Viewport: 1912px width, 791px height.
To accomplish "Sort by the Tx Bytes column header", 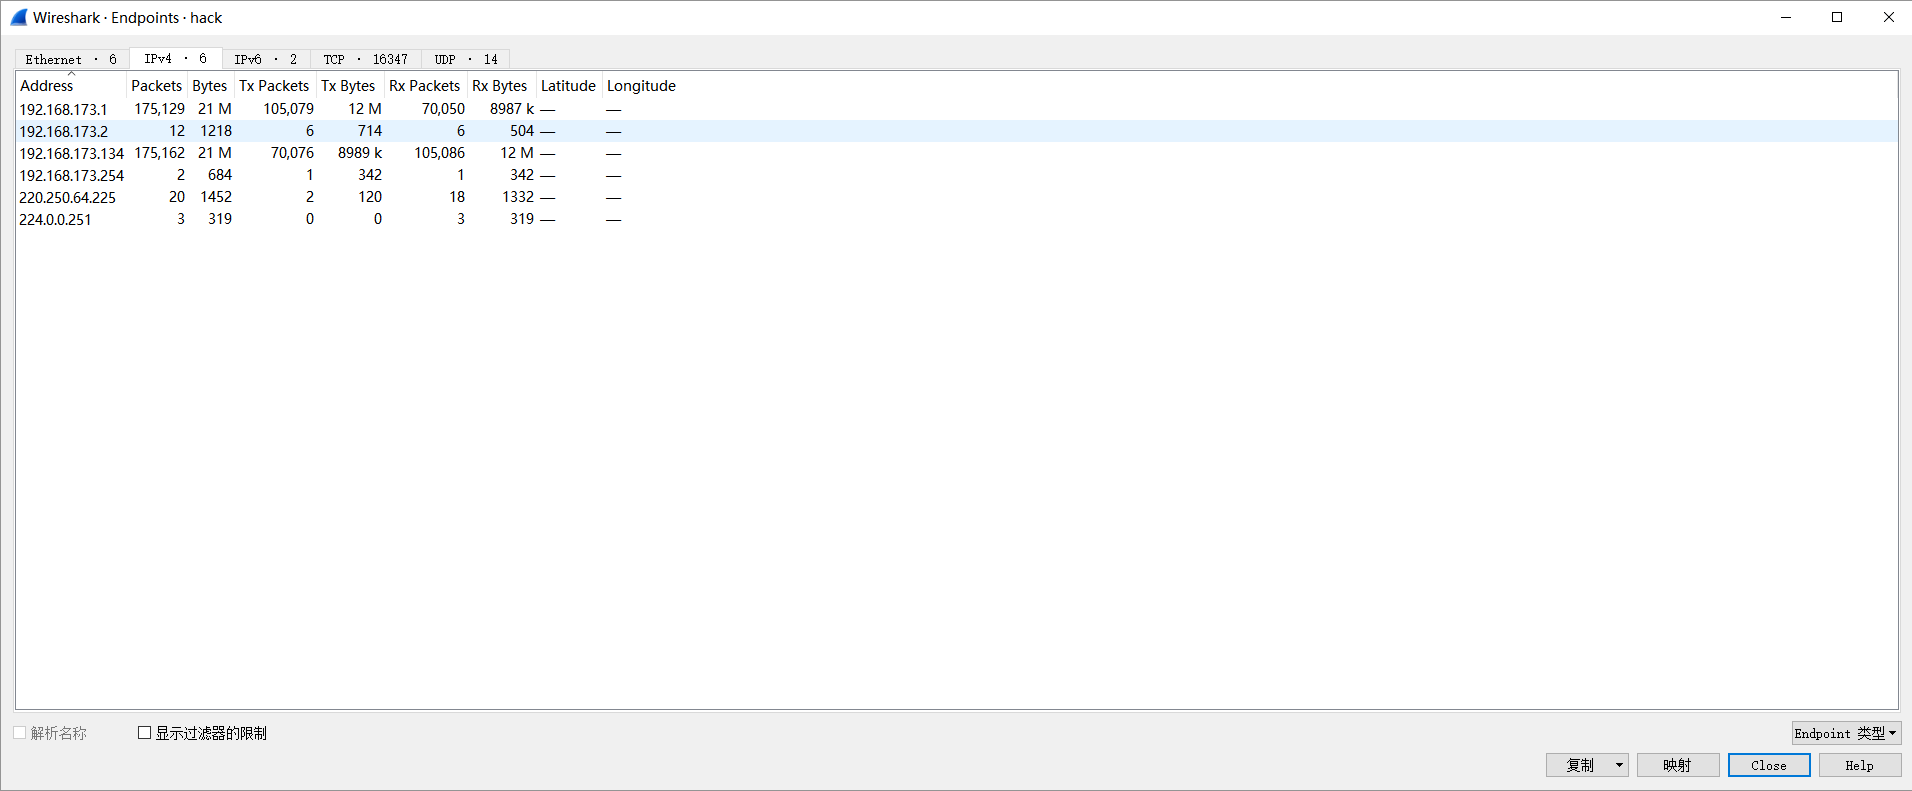I will [348, 86].
